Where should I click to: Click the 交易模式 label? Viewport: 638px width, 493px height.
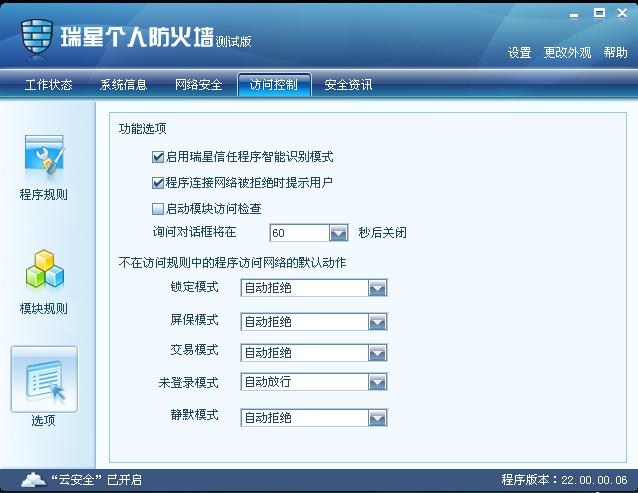pyautogui.click(x=194, y=350)
